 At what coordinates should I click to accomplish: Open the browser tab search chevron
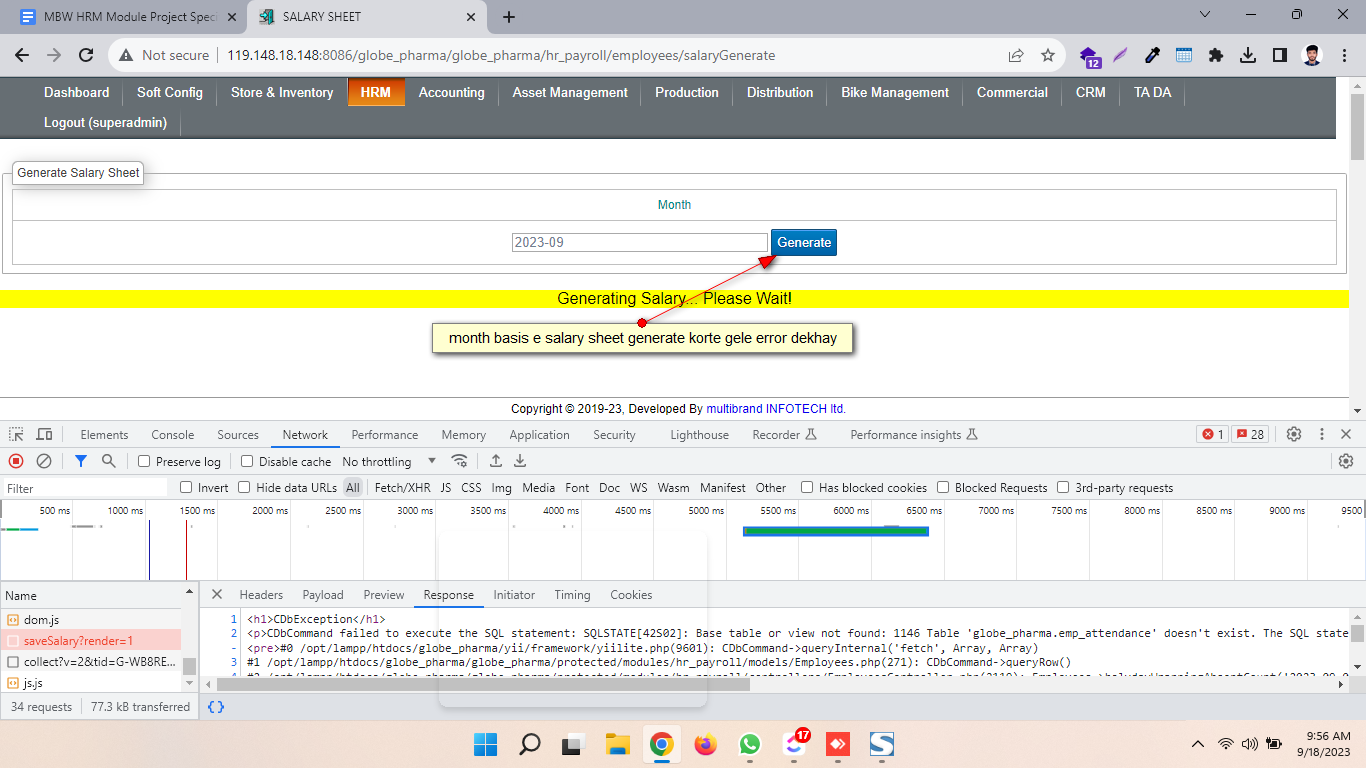[x=1204, y=15]
